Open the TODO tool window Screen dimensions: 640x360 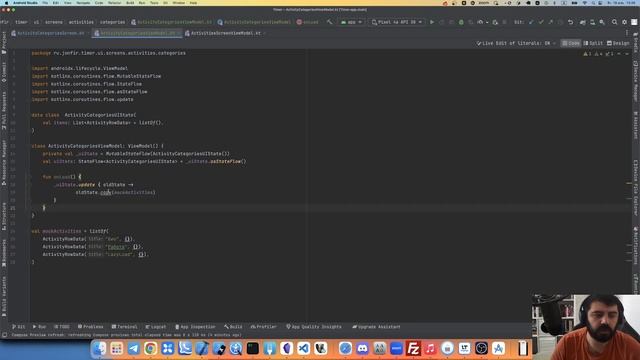tap(62, 327)
